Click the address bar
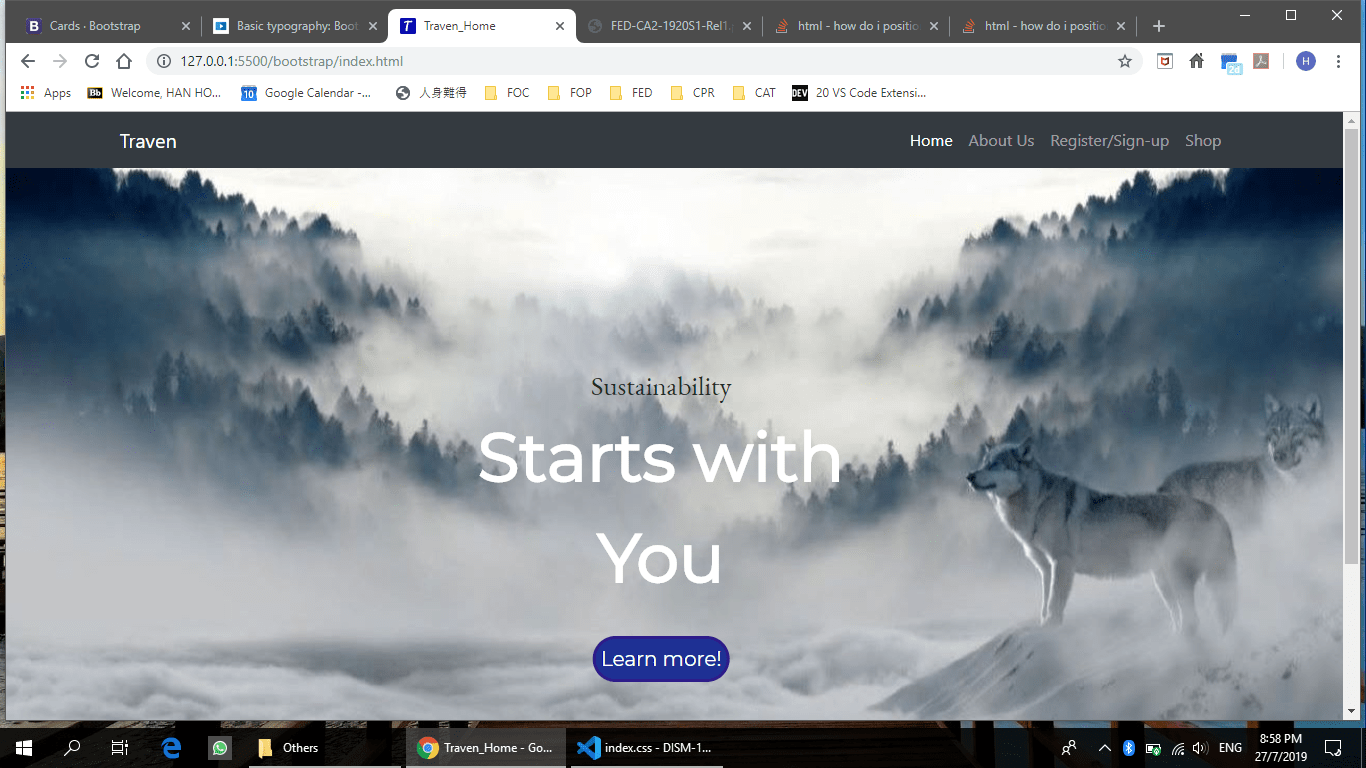The height and width of the screenshot is (768, 1366). click(400, 61)
